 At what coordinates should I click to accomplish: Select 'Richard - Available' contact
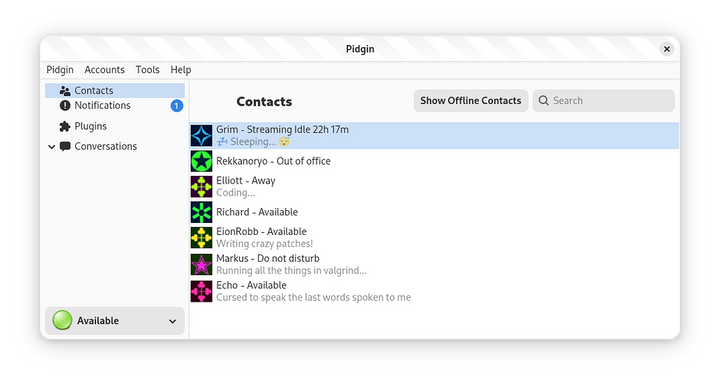pos(434,212)
